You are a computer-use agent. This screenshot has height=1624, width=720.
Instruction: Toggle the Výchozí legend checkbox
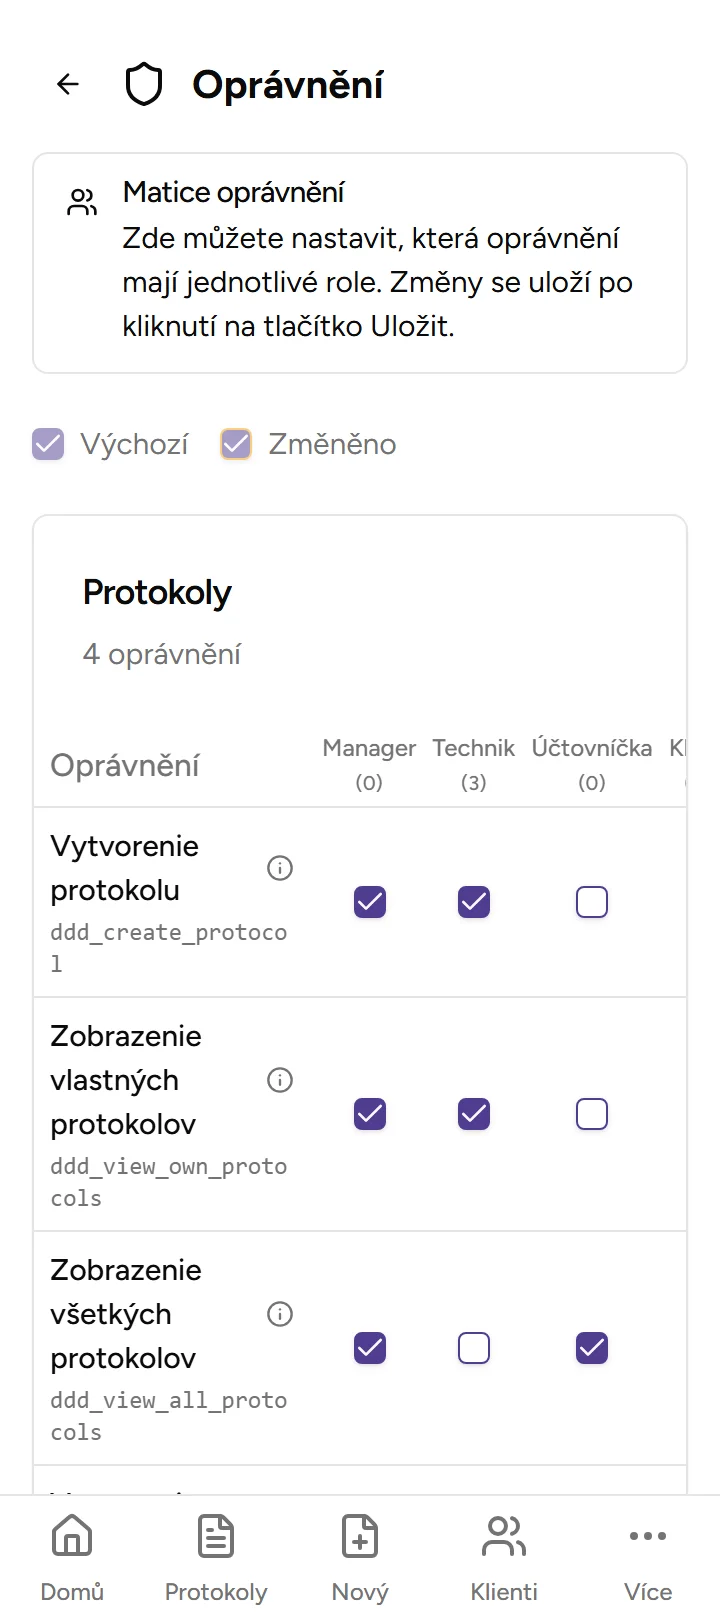pyautogui.click(x=48, y=443)
